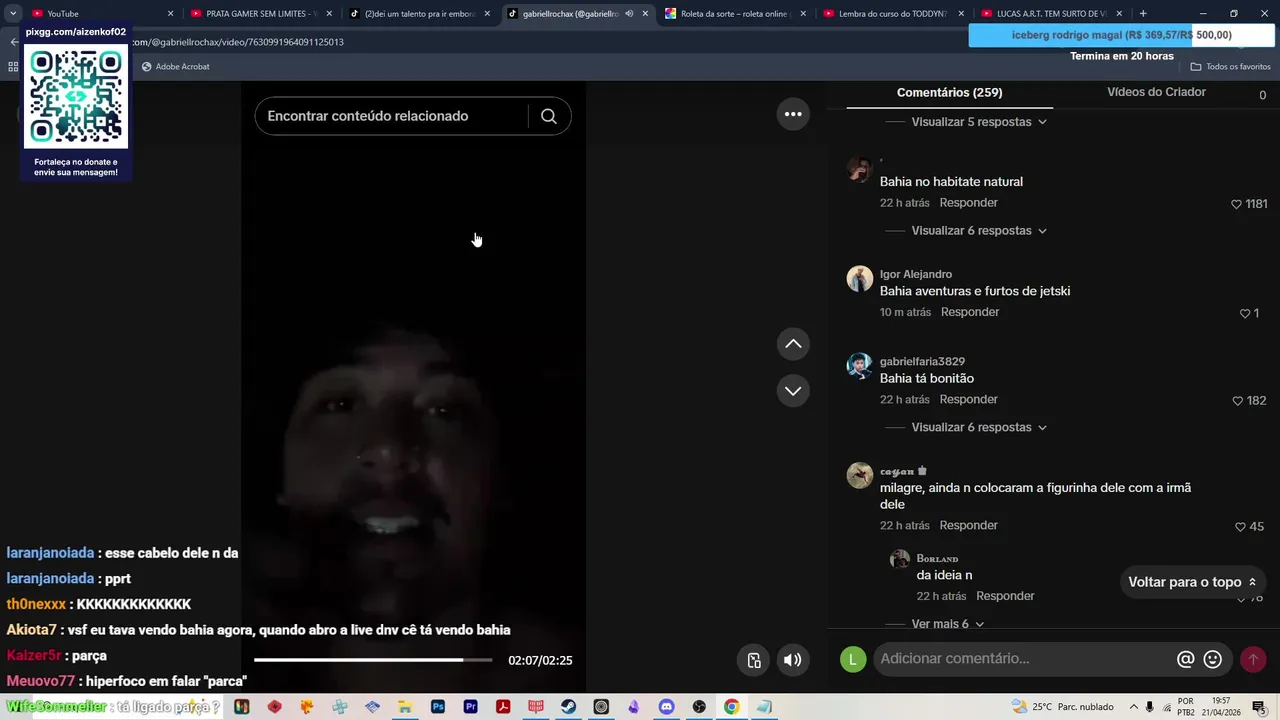1280x720 pixels.
Task: Toggle the auto-scroll button beside the volume
Action: (754, 660)
